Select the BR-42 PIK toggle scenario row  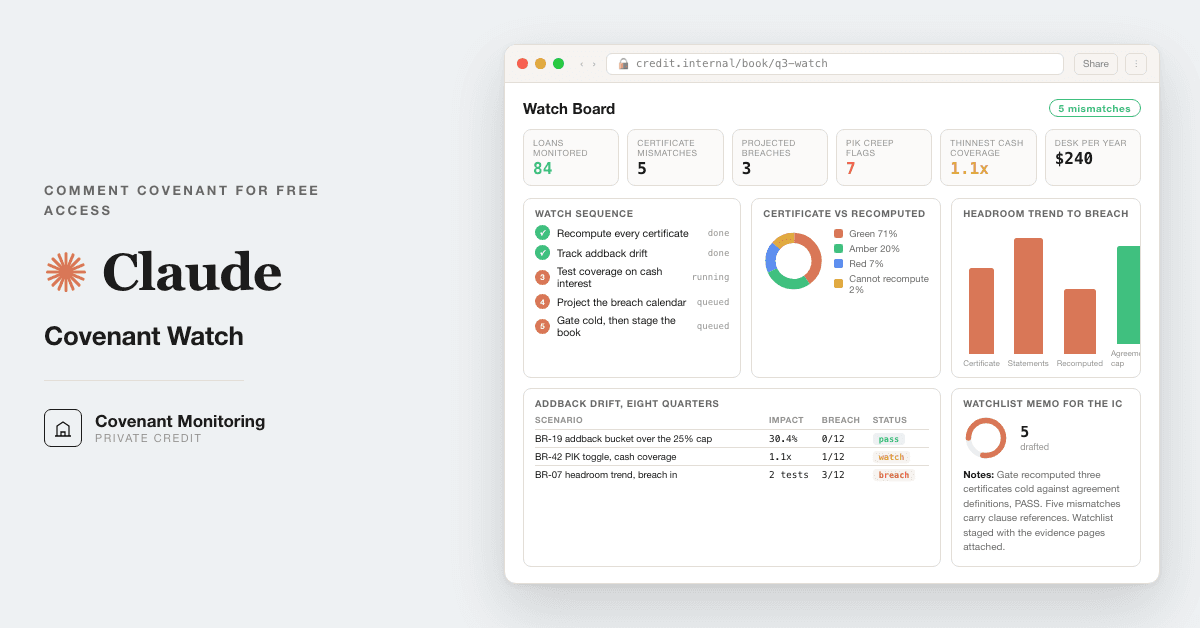[732, 457]
